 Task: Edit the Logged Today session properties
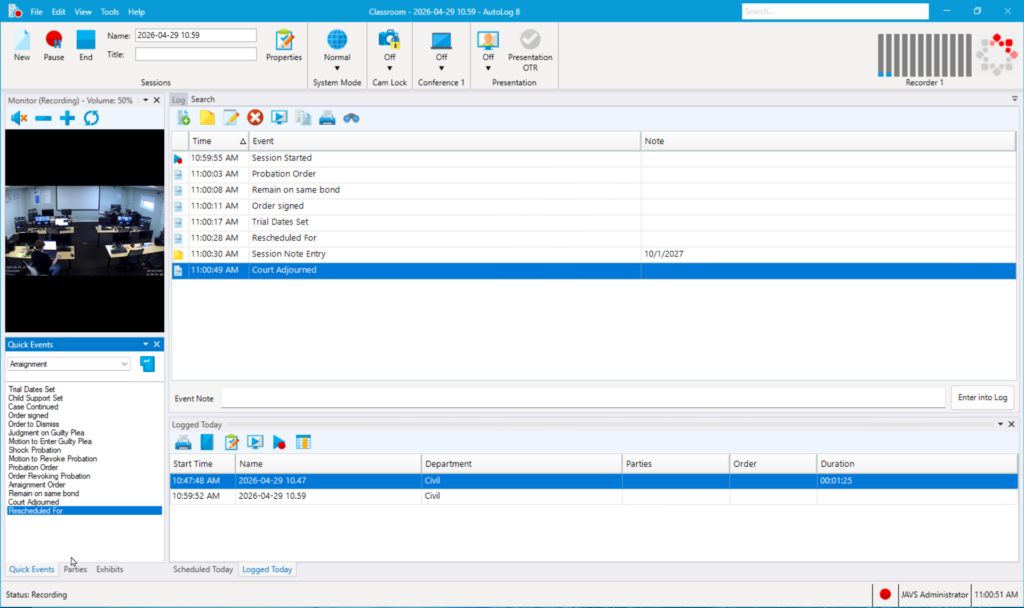(231, 442)
